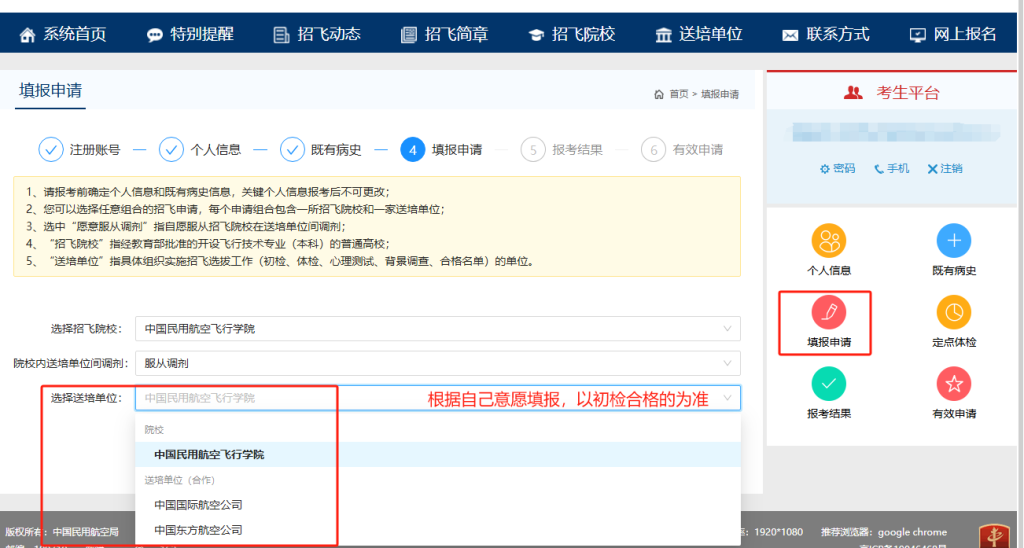Click the 手机 phone link
Screen dimensions: 1024x548
pyautogui.click(x=892, y=169)
